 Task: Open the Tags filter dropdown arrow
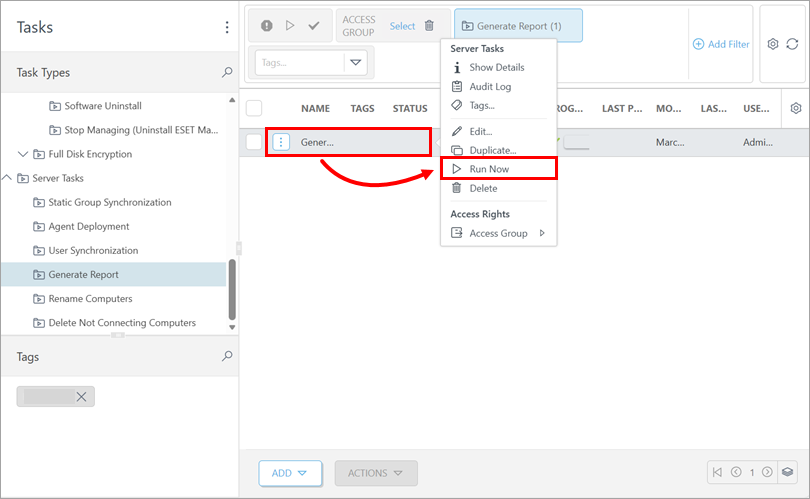[355, 62]
